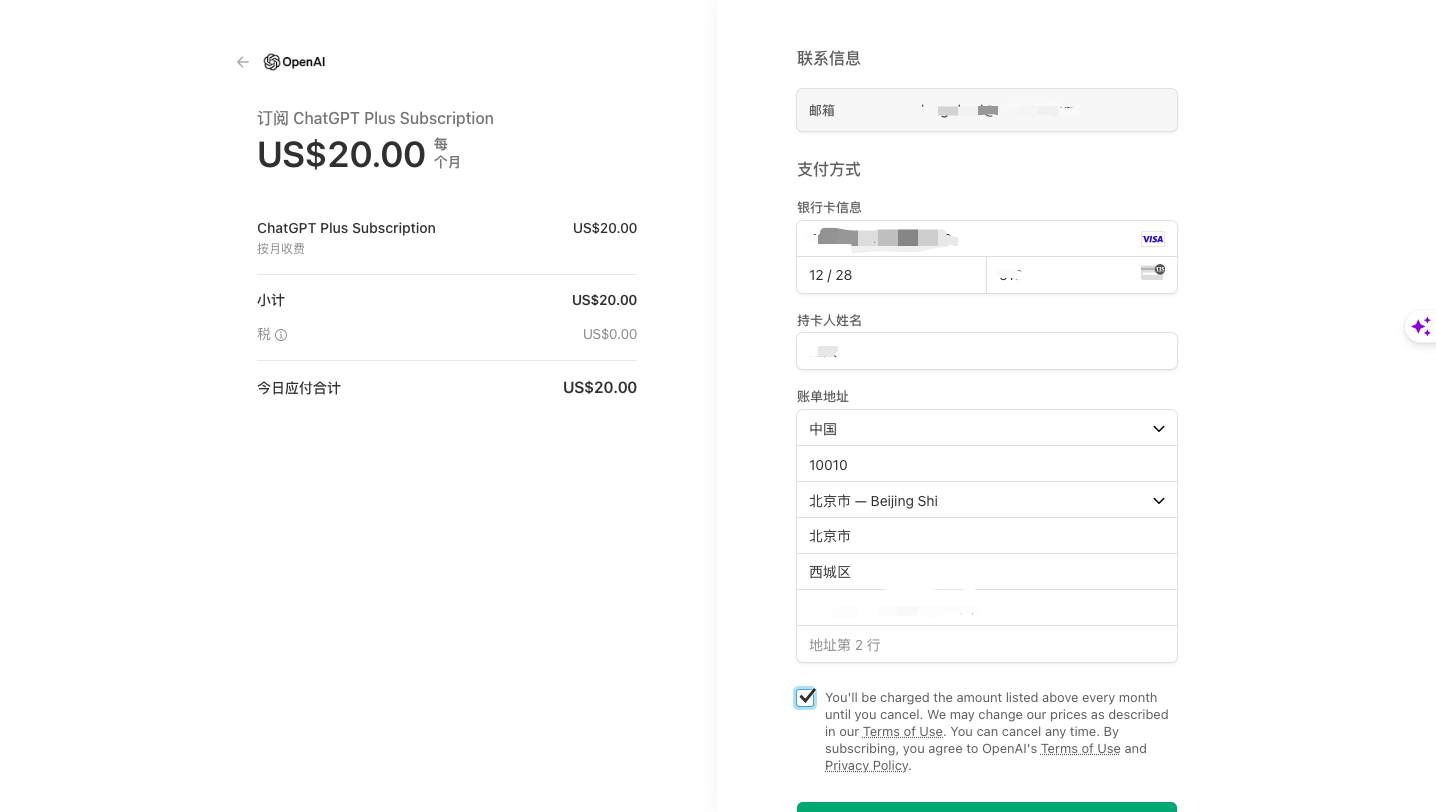Click the back arrow next to OpenAI

(x=243, y=62)
